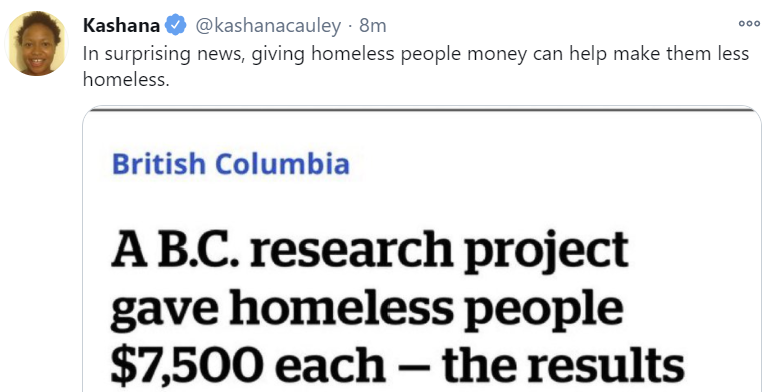Viewport: 776px width, 392px height.
Task: Open the @kashanacauley handle link
Action: pos(268,25)
